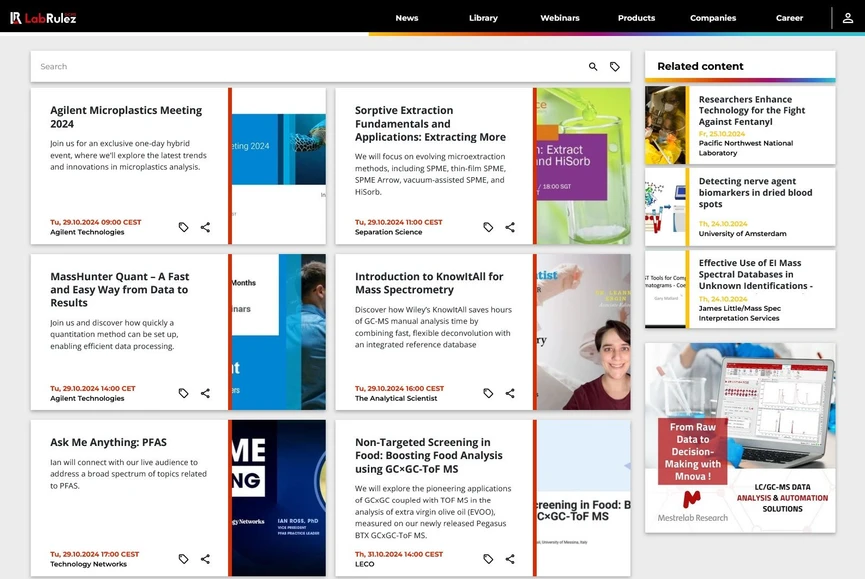Click tag icon on Ask Me Anything: PFAS card
This screenshot has height=579, width=865.
184,559
